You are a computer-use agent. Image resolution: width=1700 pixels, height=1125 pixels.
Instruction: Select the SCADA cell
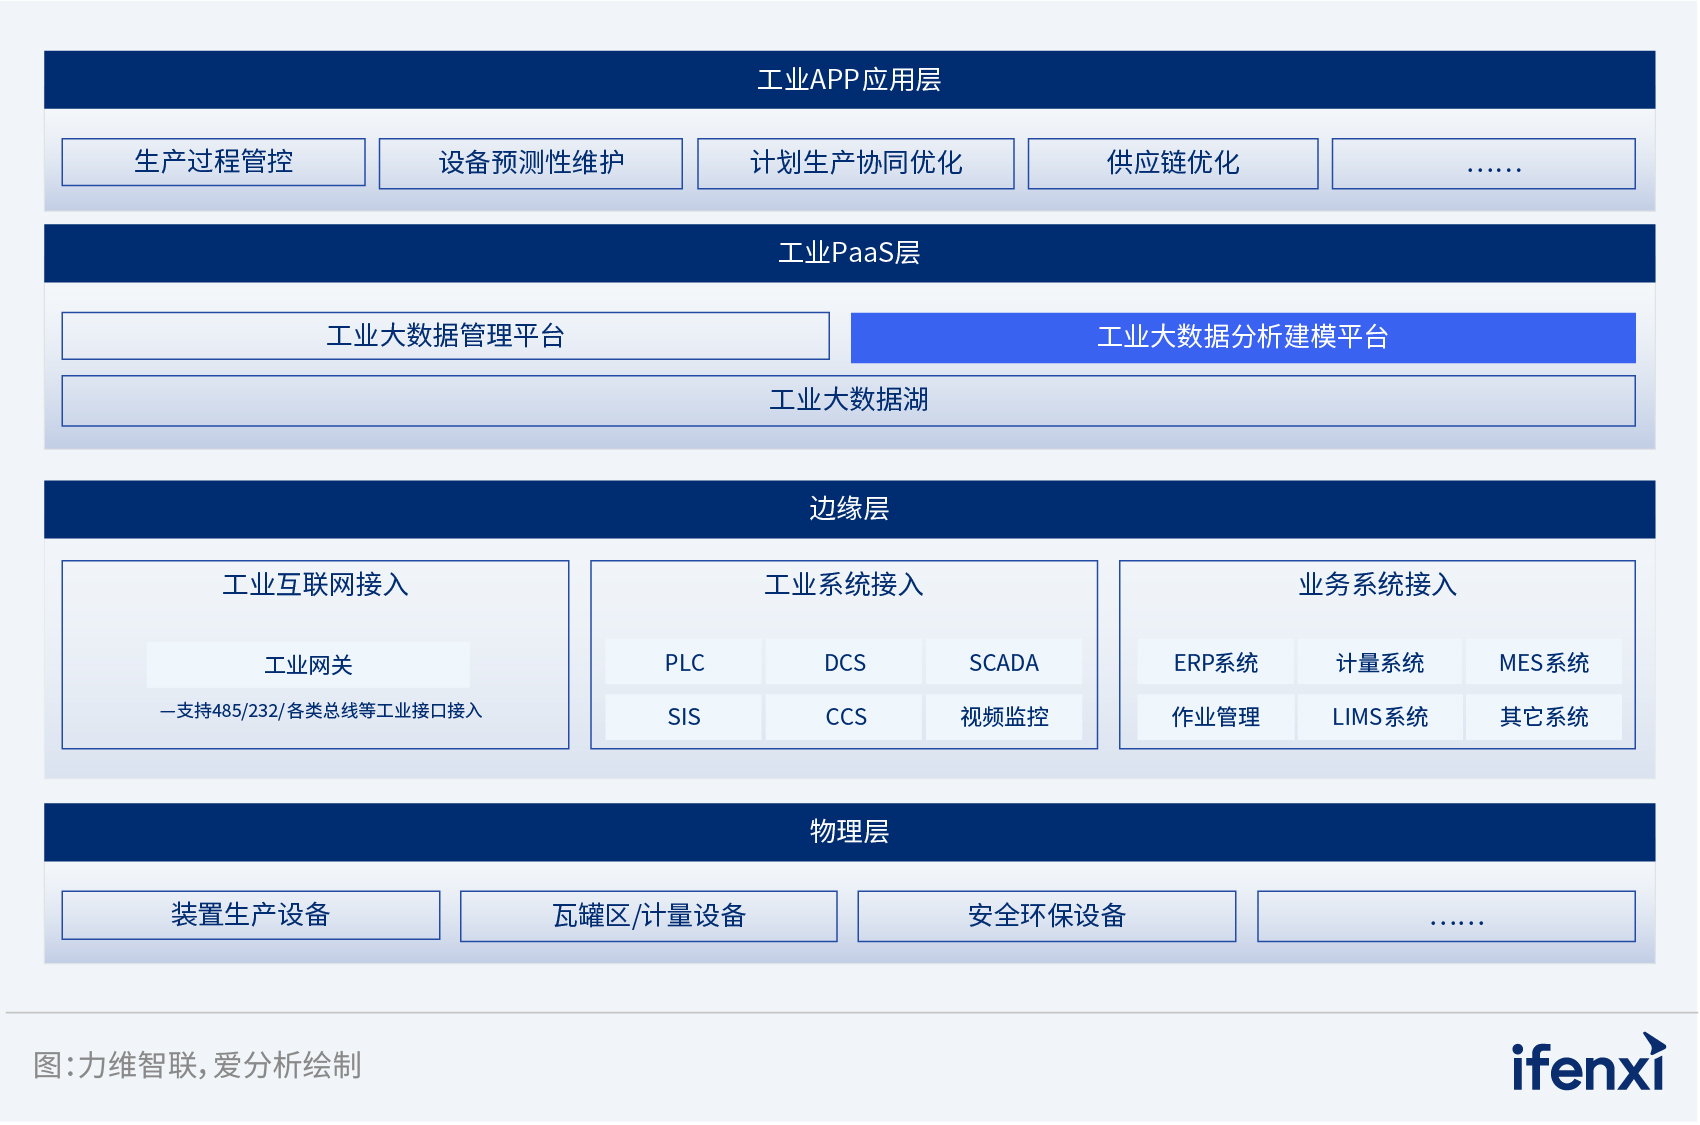pyautogui.click(x=1004, y=662)
